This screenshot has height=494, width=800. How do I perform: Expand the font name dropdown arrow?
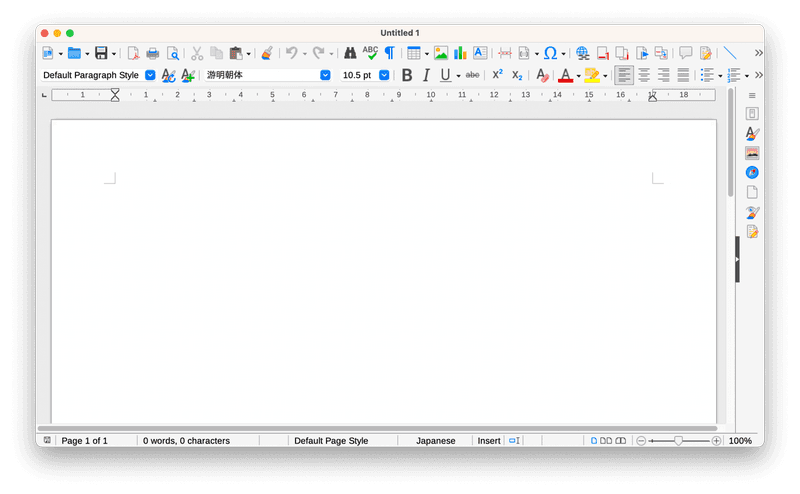325,75
